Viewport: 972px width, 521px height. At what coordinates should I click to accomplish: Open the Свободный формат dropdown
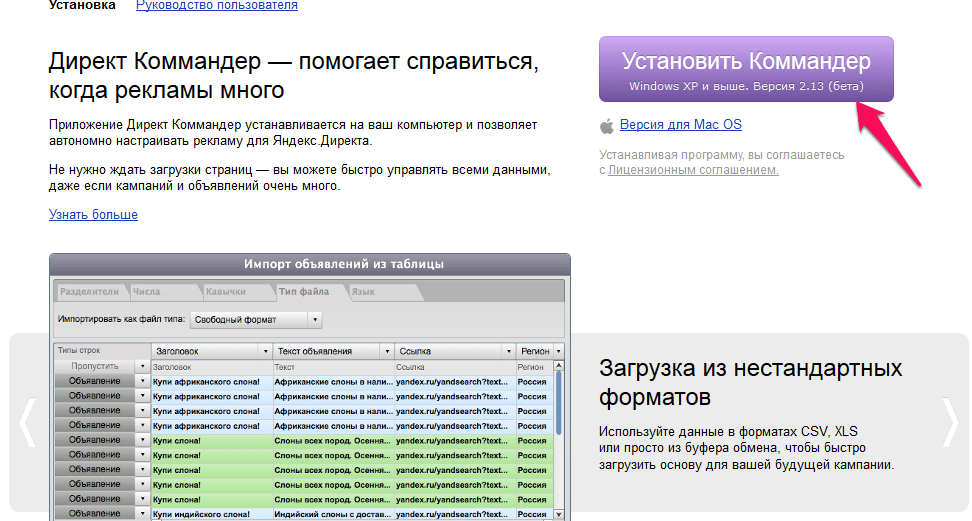255,319
